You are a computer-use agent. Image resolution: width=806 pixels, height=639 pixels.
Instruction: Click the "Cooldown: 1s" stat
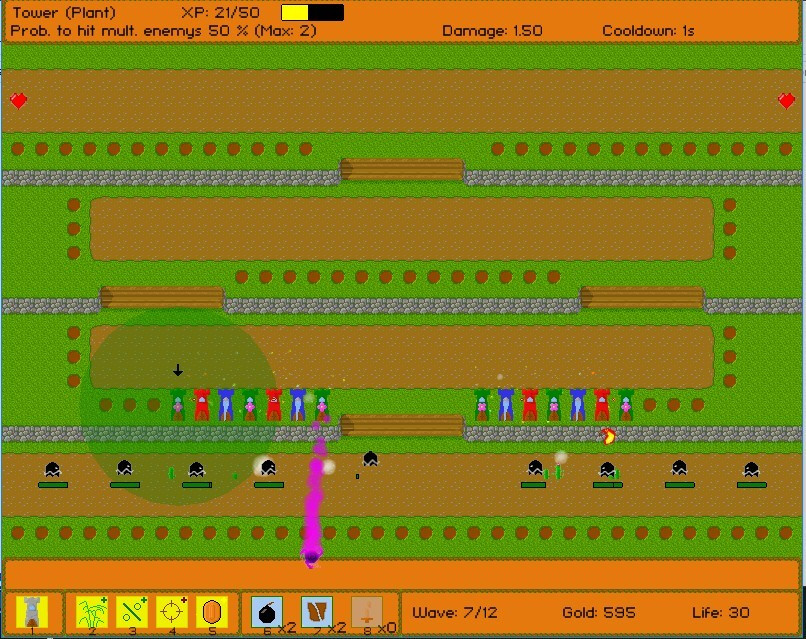pos(648,31)
